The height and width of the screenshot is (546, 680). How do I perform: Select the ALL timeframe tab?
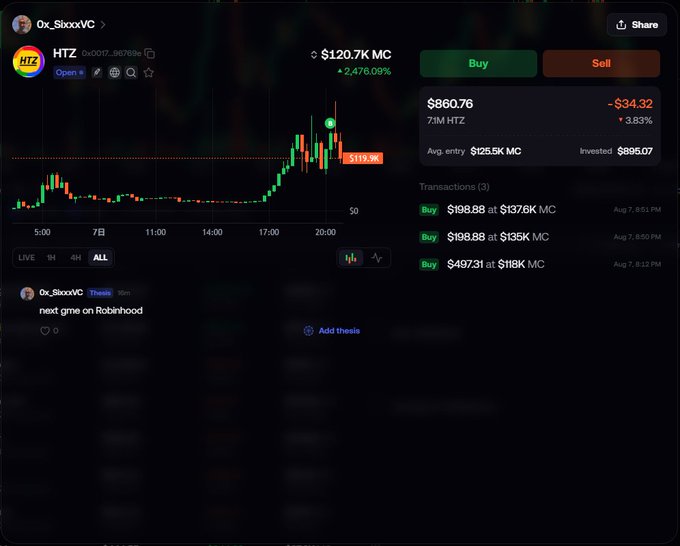point(100,258)
